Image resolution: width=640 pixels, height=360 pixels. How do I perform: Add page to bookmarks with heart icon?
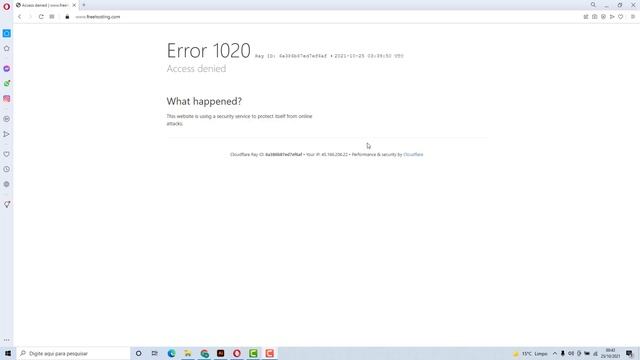(x=620, y=17)
